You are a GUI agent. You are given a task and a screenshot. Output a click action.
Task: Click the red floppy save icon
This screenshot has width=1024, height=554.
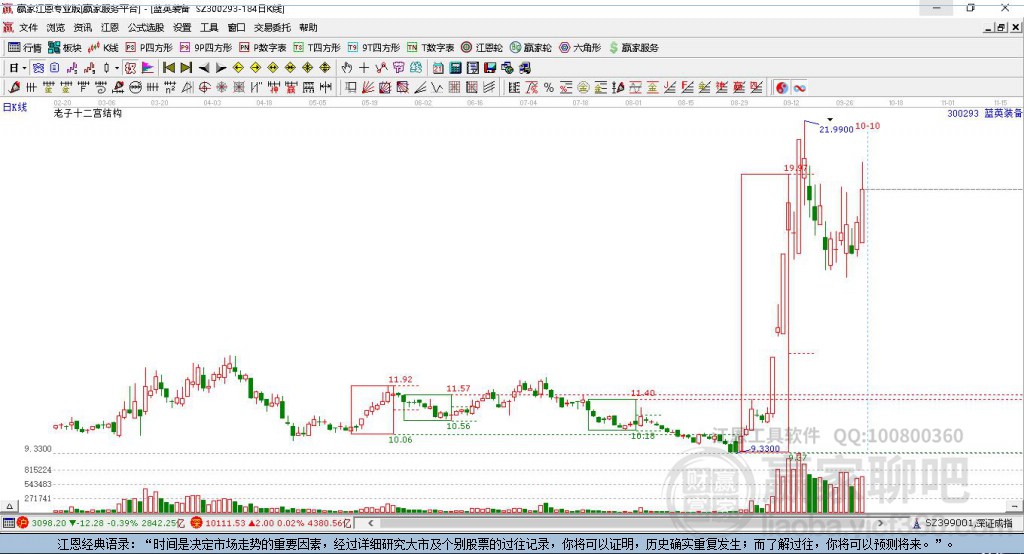(490, 68)
